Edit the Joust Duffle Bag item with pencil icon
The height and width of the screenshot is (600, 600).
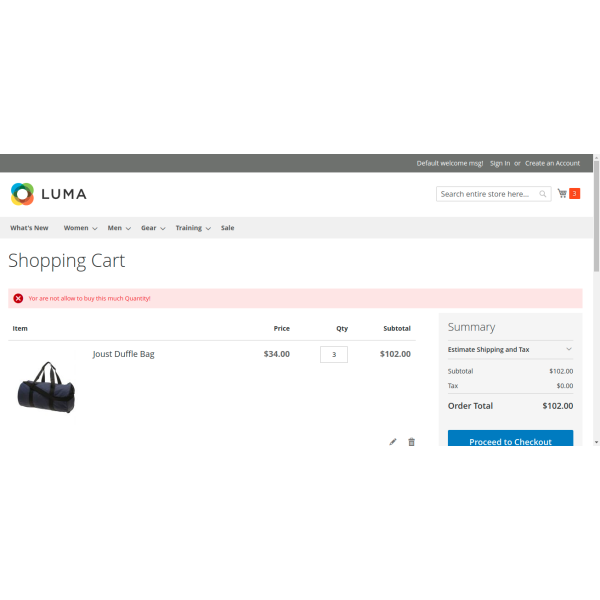coord(393,442)
